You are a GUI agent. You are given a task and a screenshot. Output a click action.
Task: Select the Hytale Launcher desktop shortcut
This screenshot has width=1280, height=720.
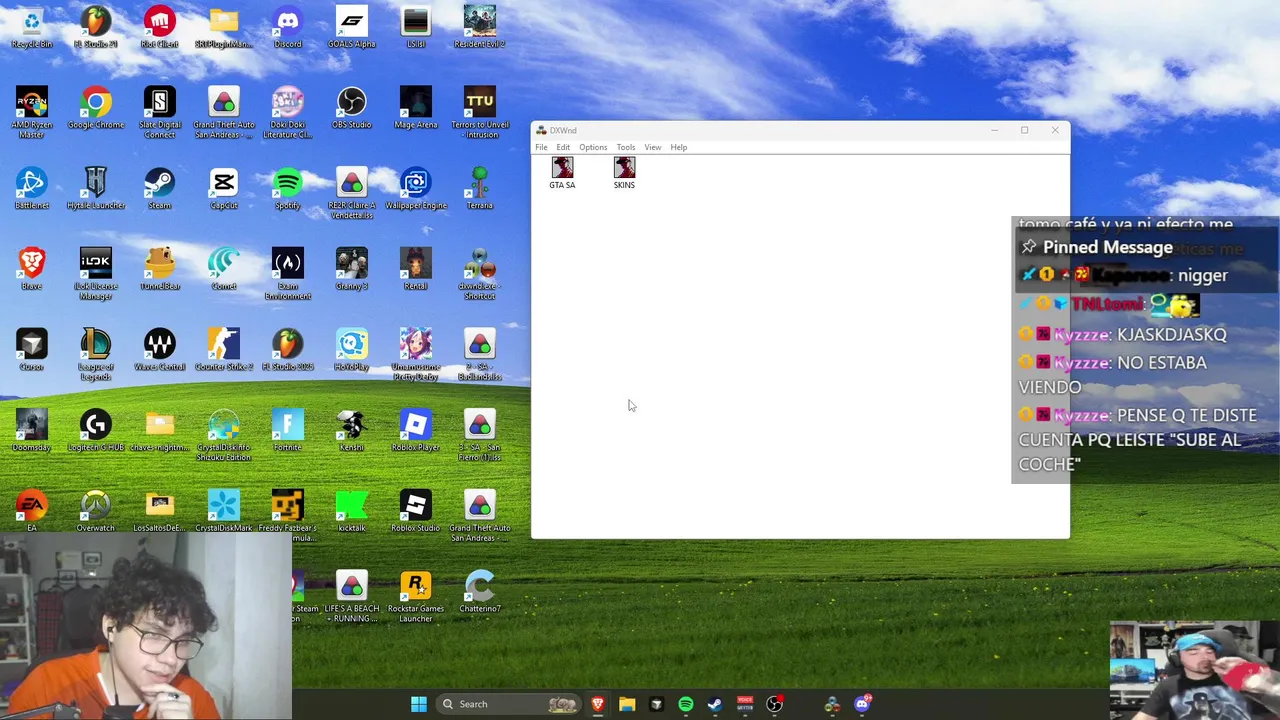[96, 188]
